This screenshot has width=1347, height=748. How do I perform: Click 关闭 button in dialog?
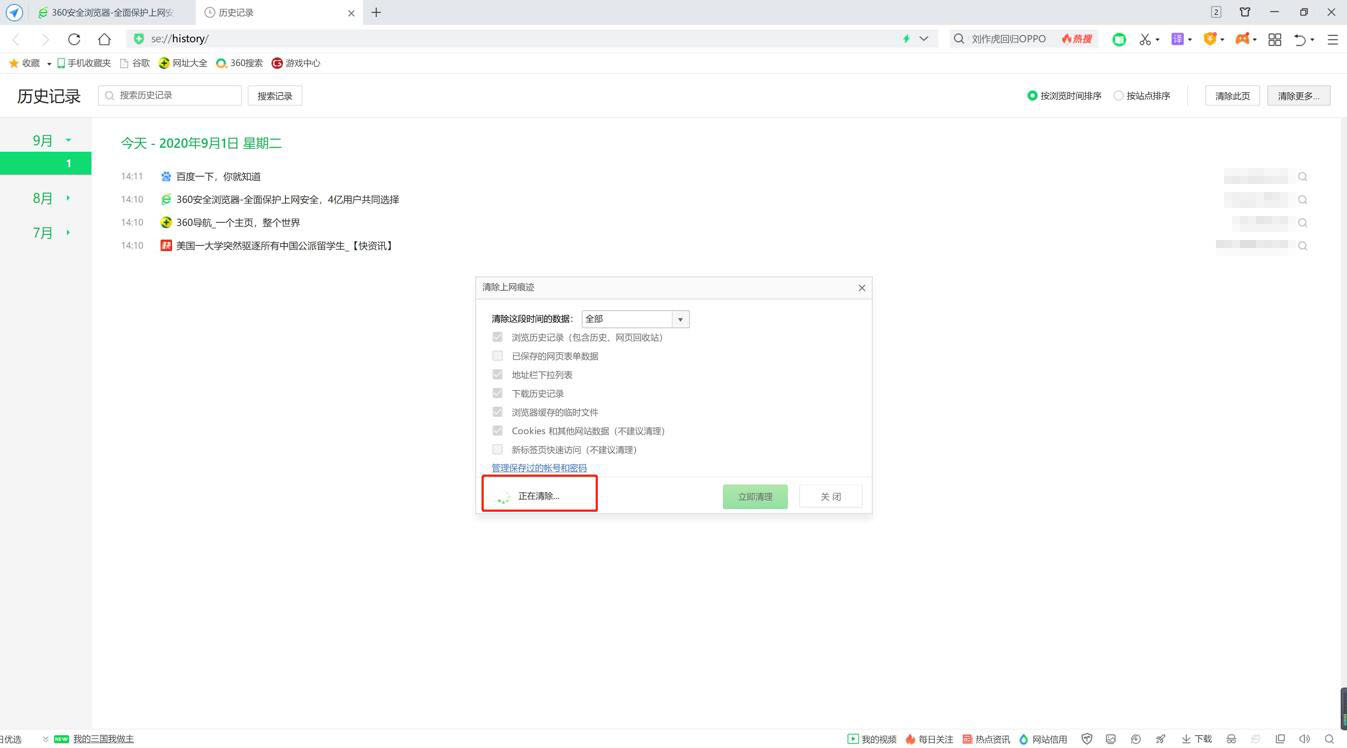pos(831,497)
